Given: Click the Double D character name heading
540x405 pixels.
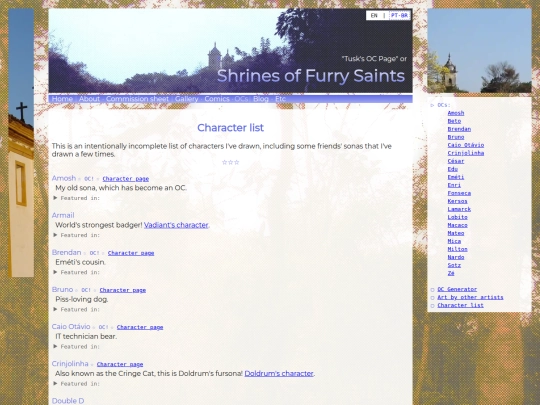Looking at the screenshot, I should coord(68,401).
